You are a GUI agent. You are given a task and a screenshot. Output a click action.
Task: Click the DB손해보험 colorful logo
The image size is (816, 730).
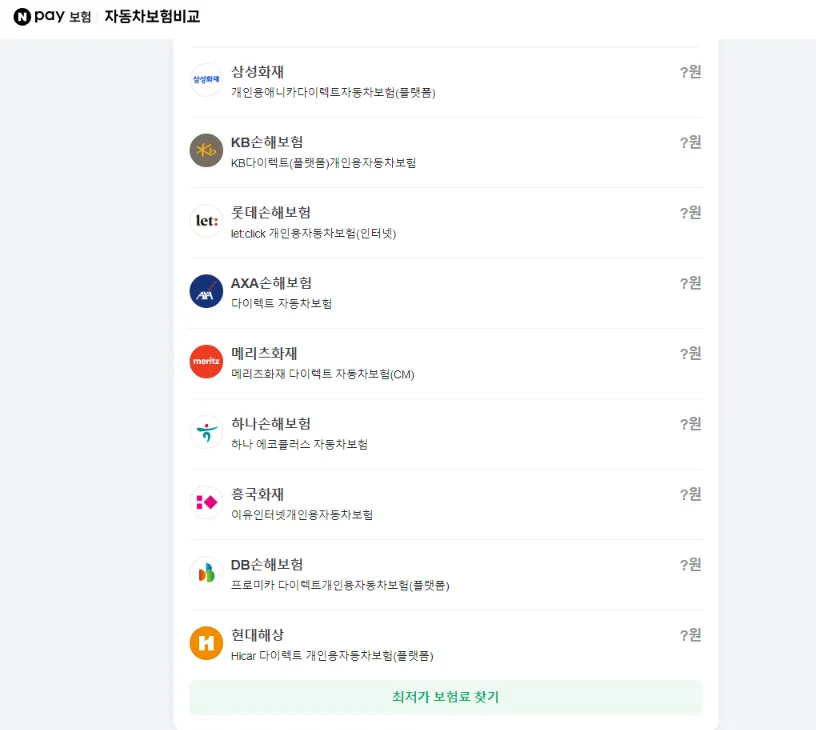206,572
